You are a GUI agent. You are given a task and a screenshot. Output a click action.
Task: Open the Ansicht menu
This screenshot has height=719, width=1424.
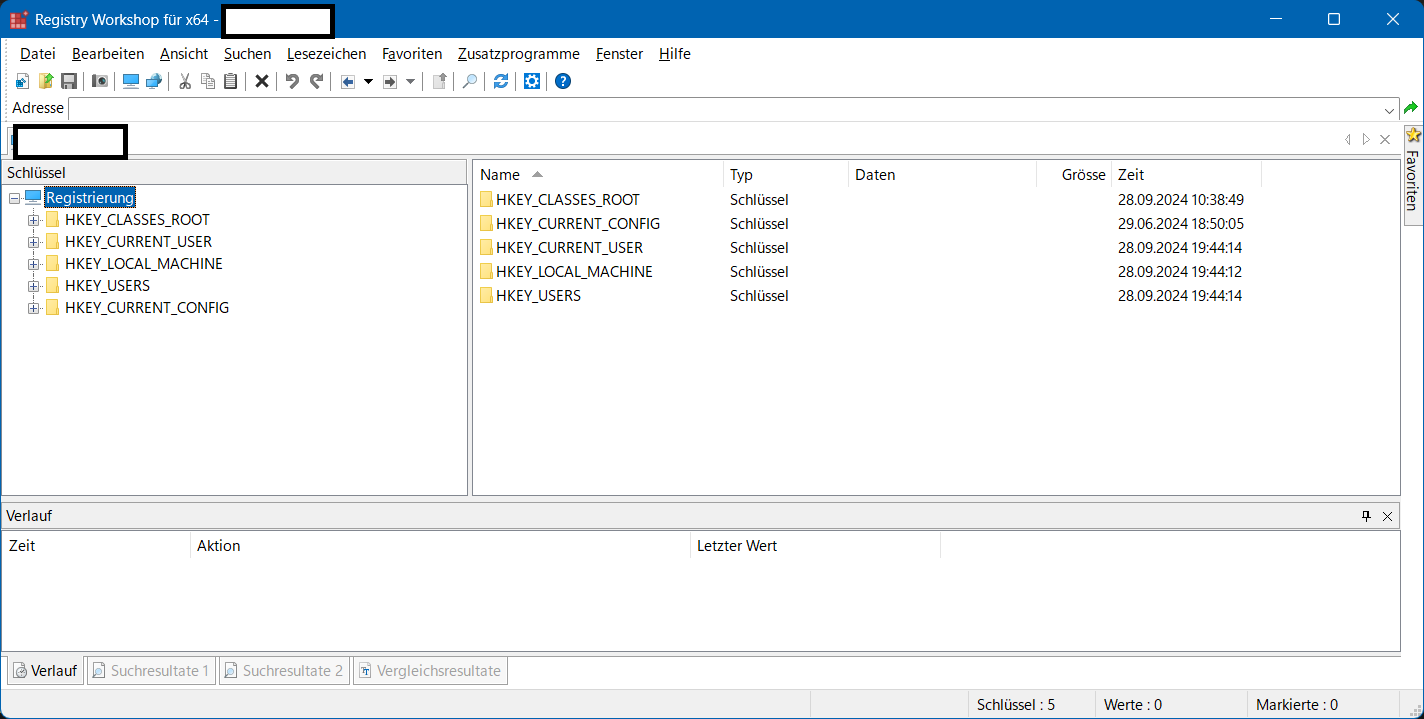point(184,54)
